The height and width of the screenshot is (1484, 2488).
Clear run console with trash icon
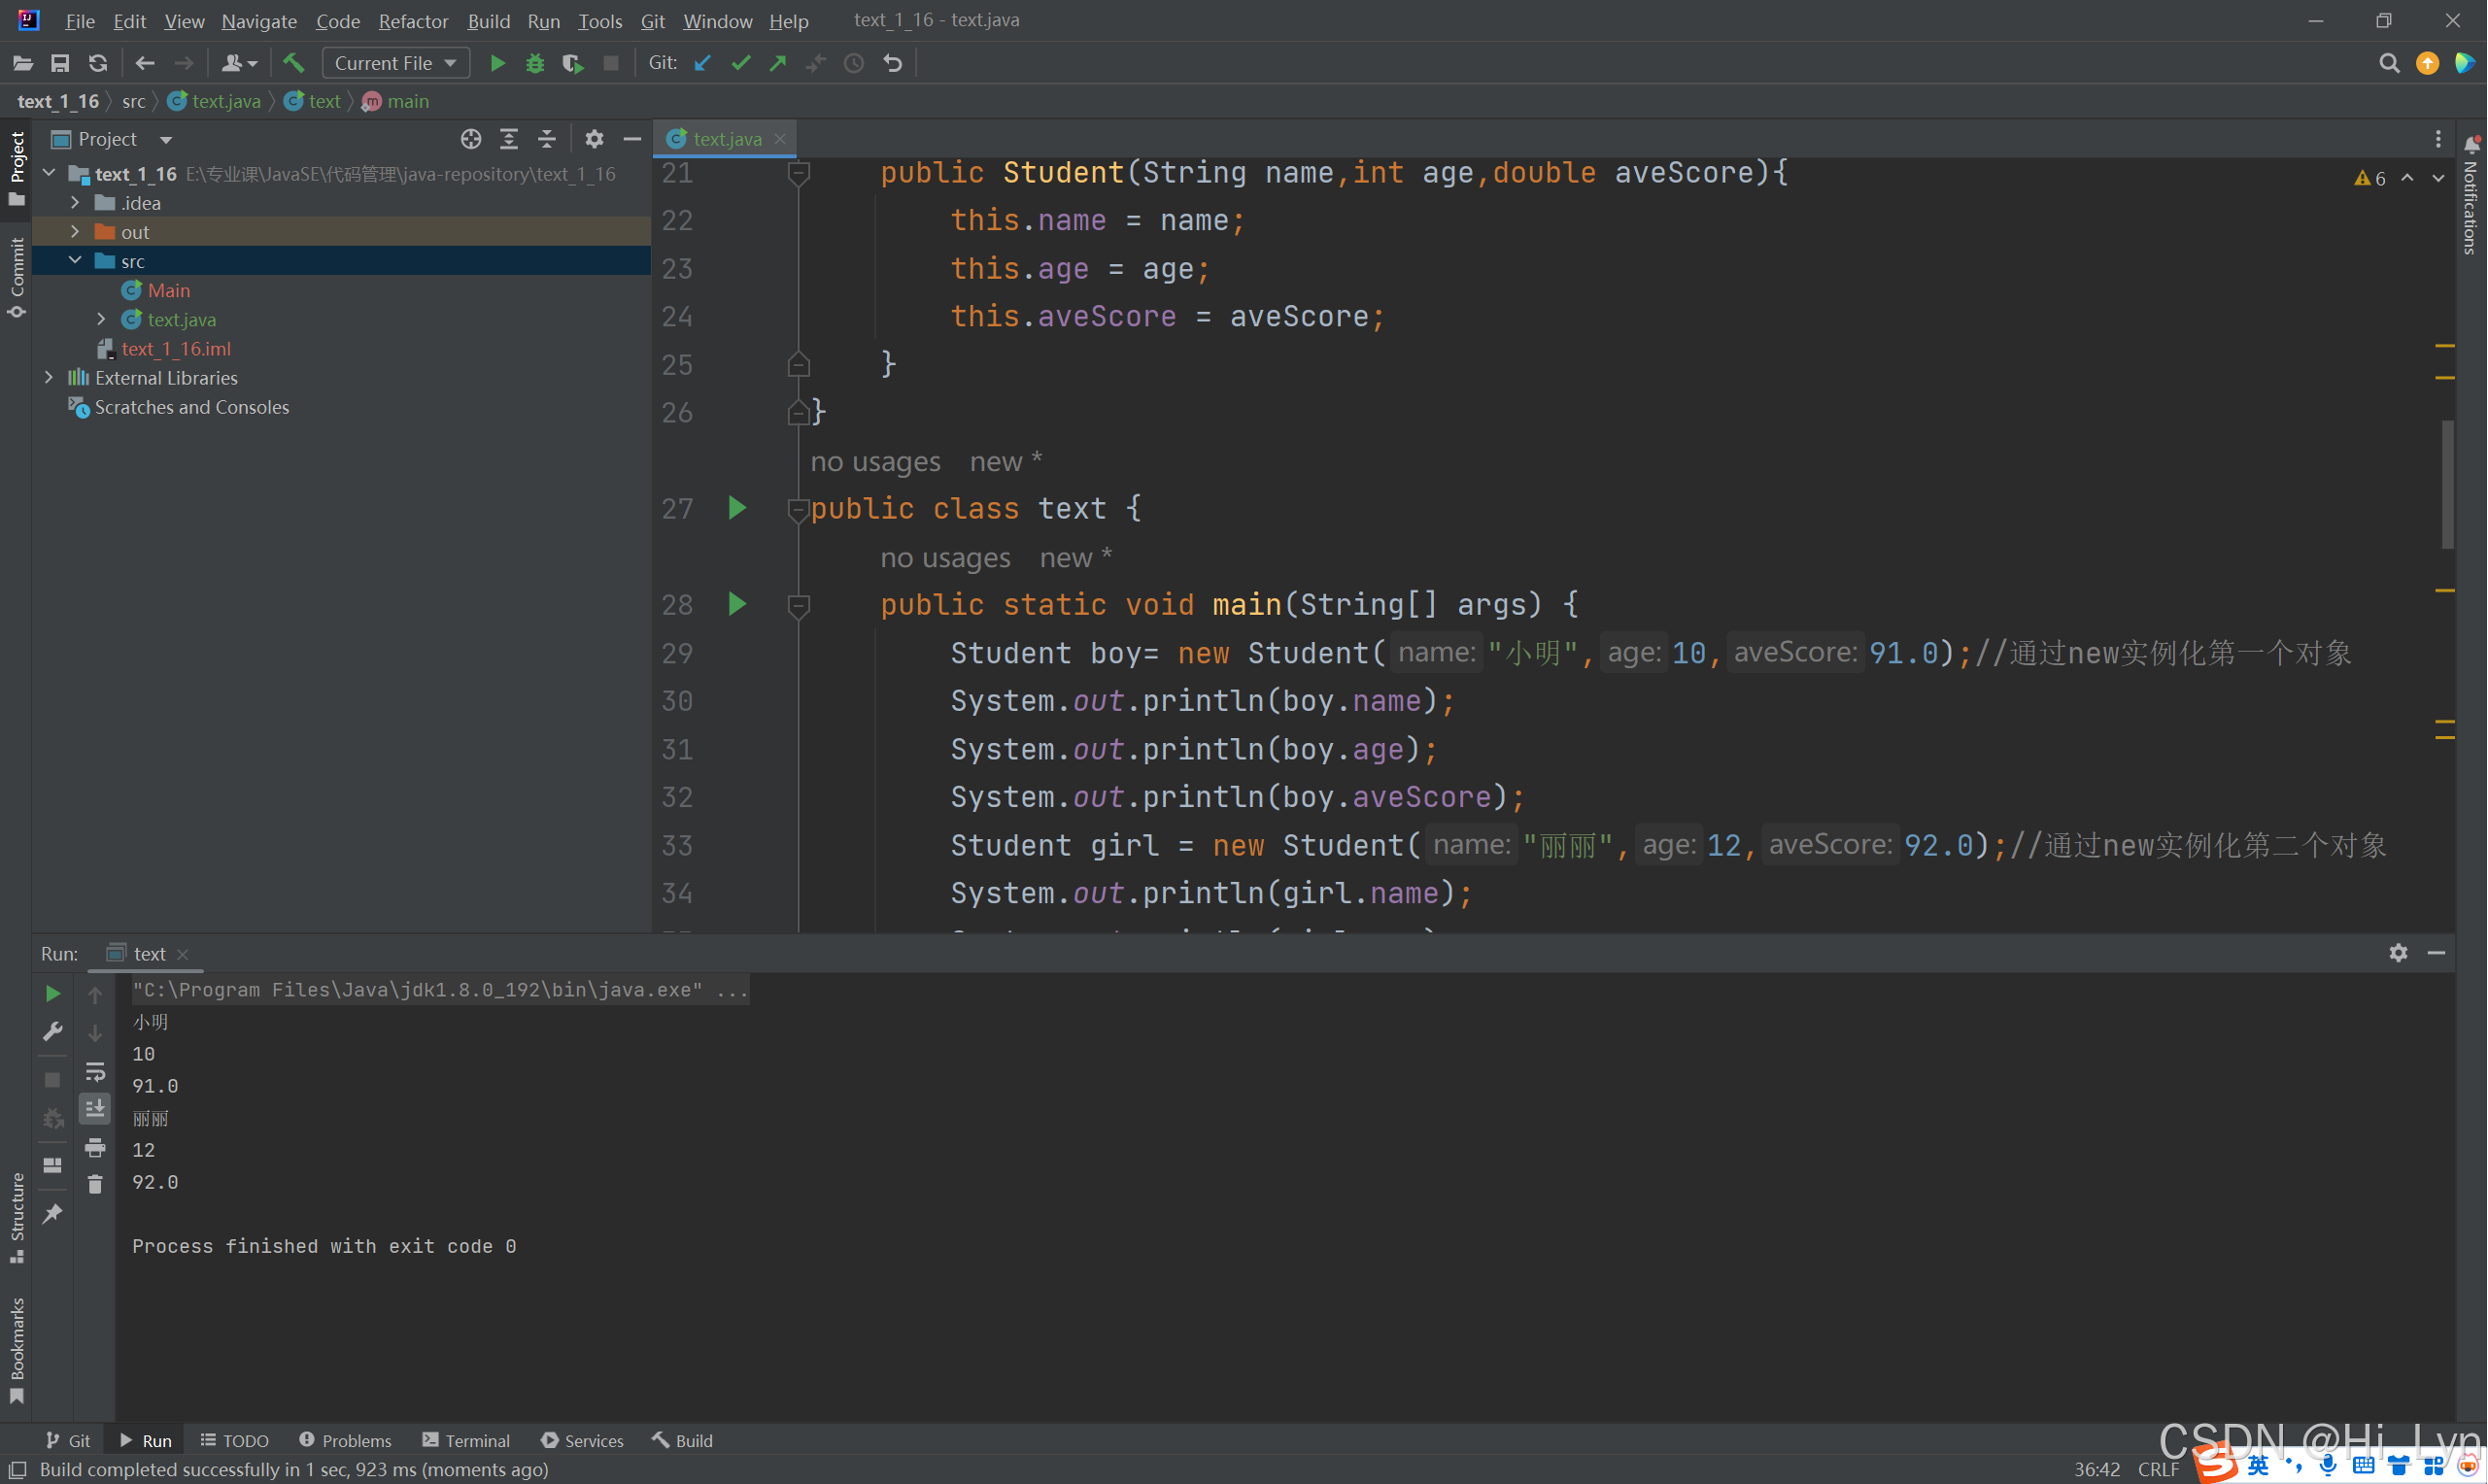point(95,1185)
